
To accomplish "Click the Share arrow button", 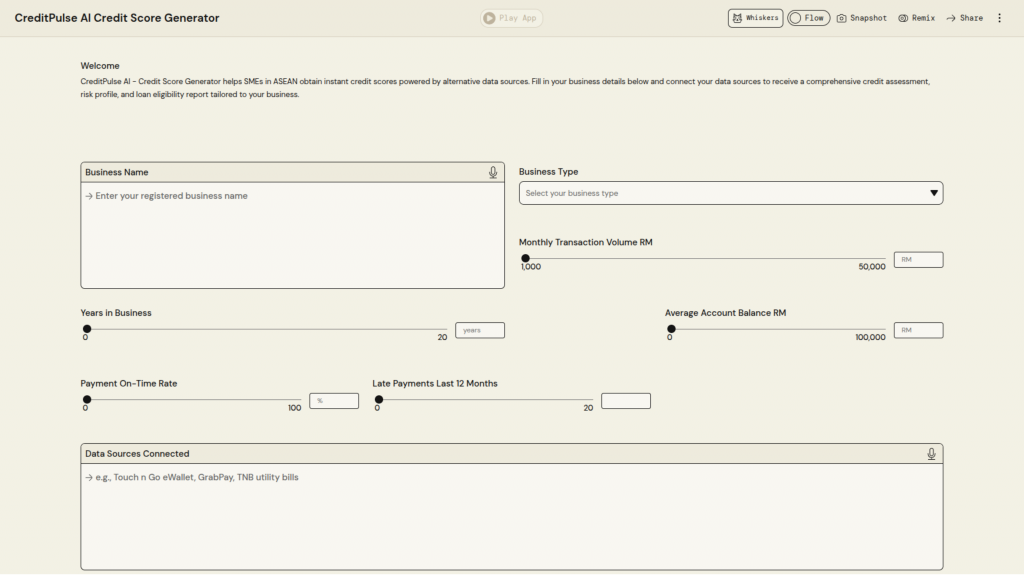I will (x=964, y=18).
